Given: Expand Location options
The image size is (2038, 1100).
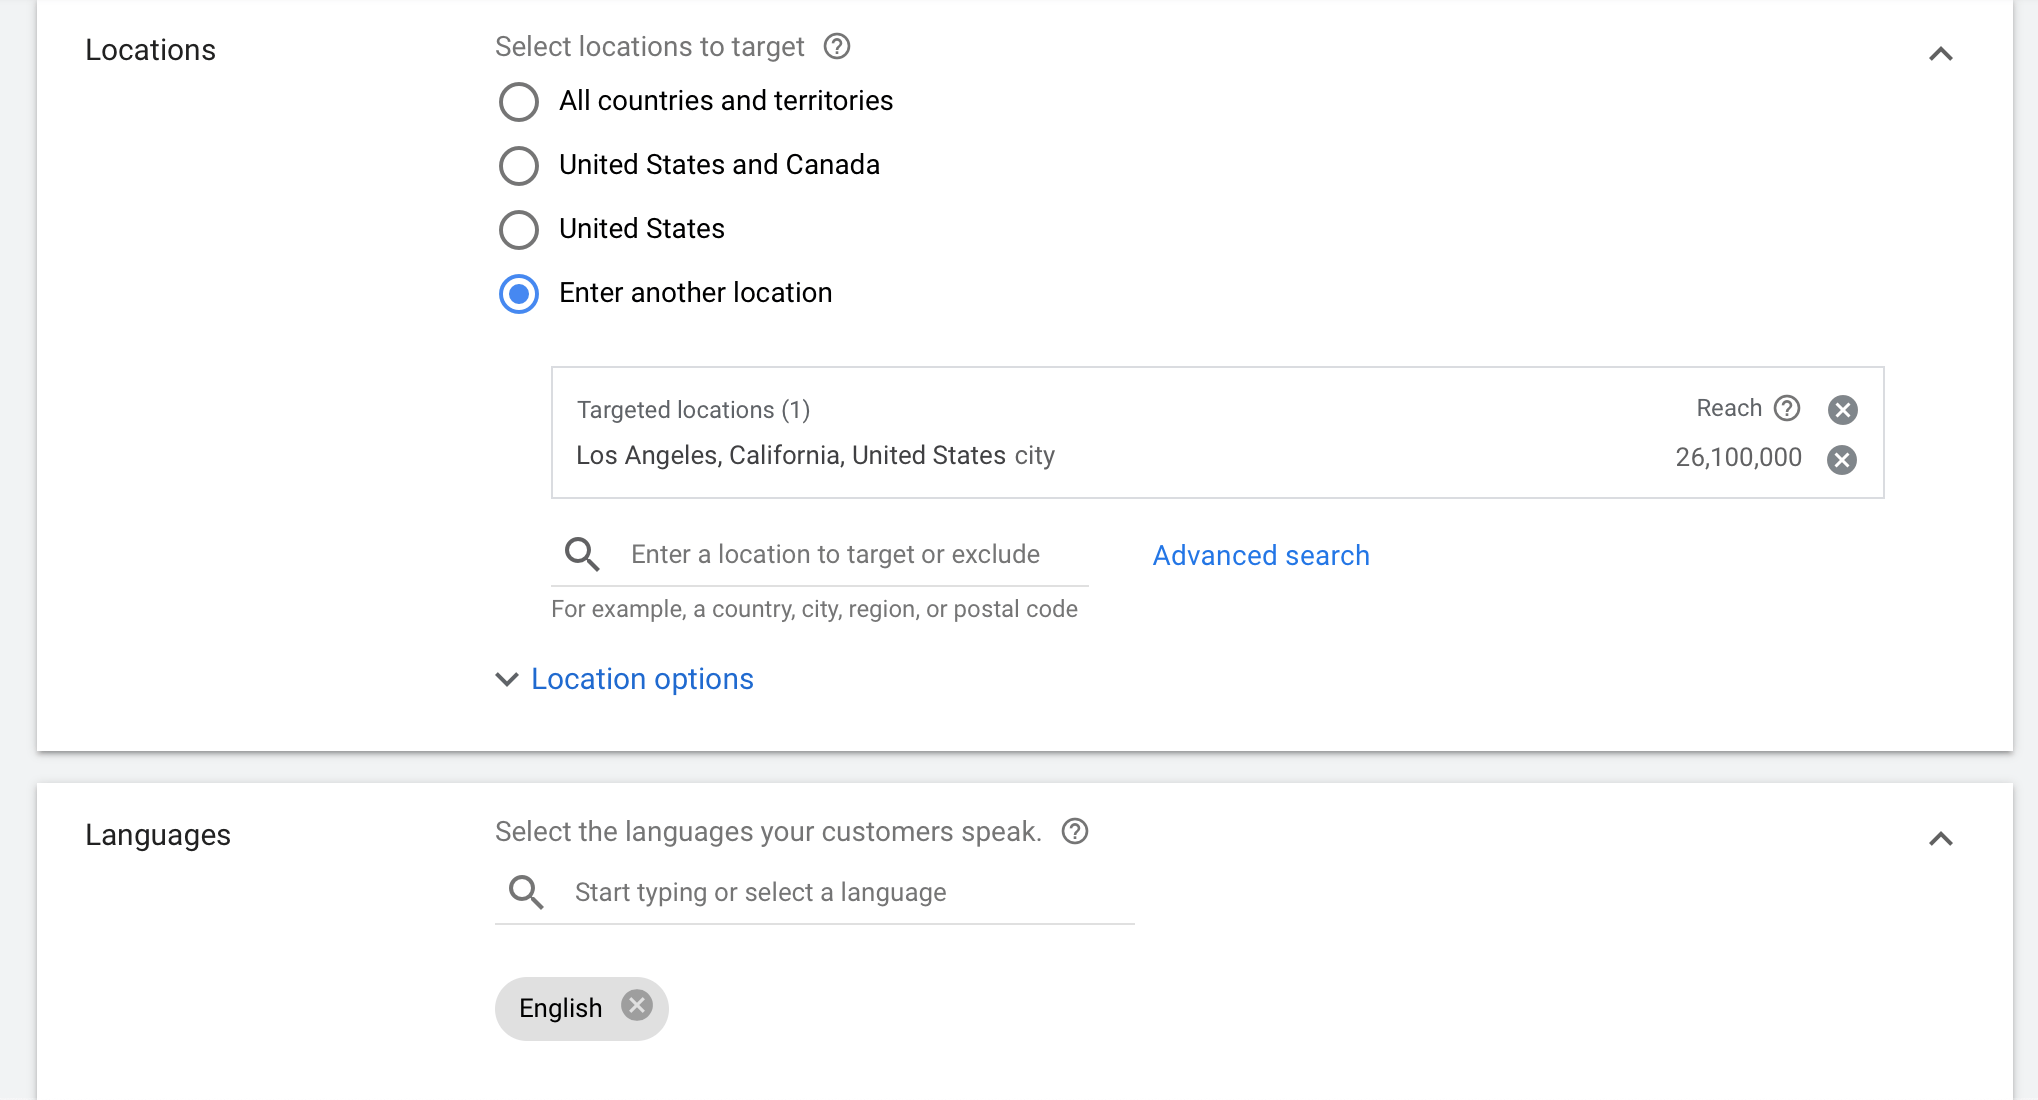Looking at the screenshot, I should click(641, 679).
